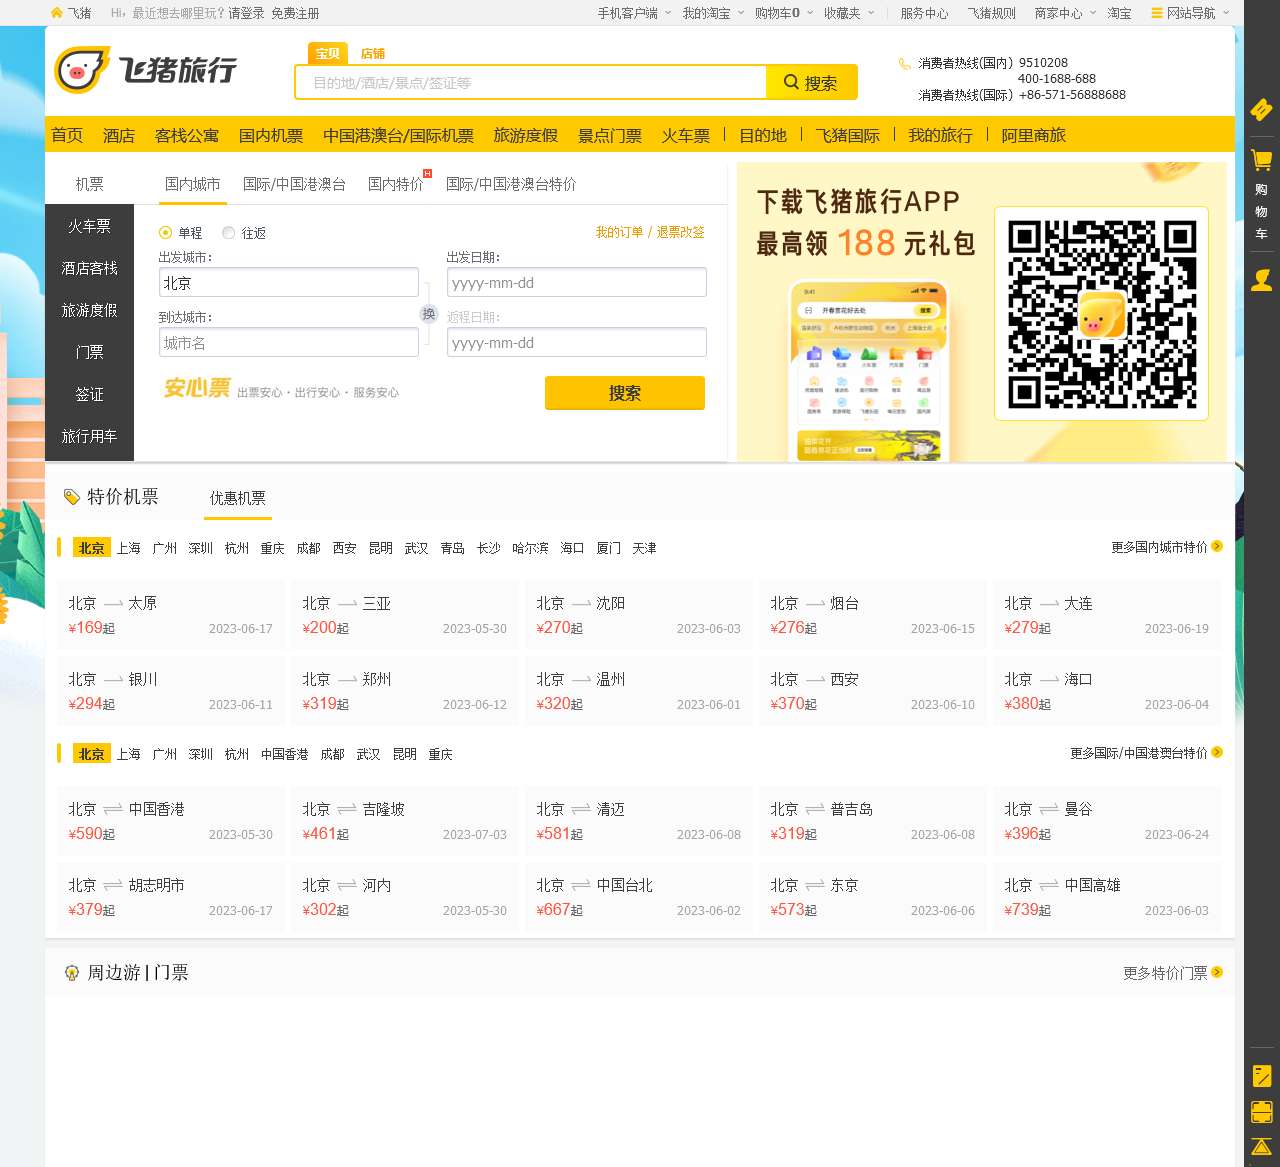The image size is (1280, 1167).
Task: Open 酒店客栈 in the side menu
Action: (90, 268)
